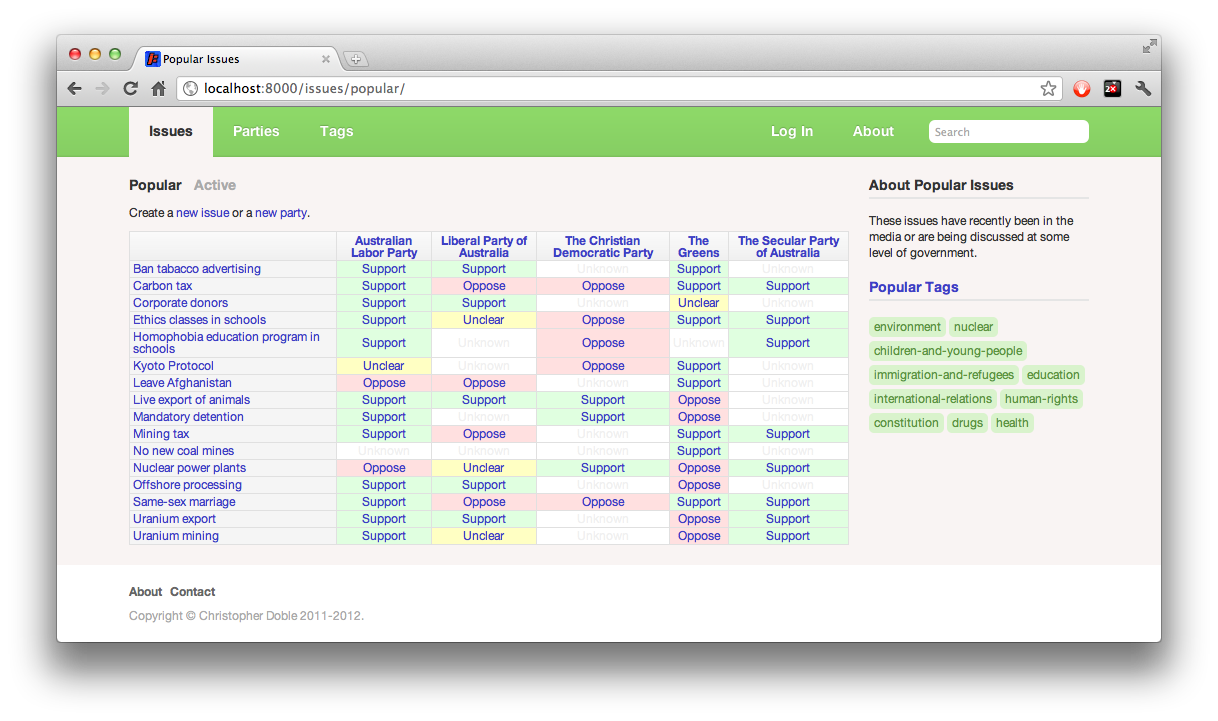
Task: Click the Search input field
Action: tap(1009, 132)
